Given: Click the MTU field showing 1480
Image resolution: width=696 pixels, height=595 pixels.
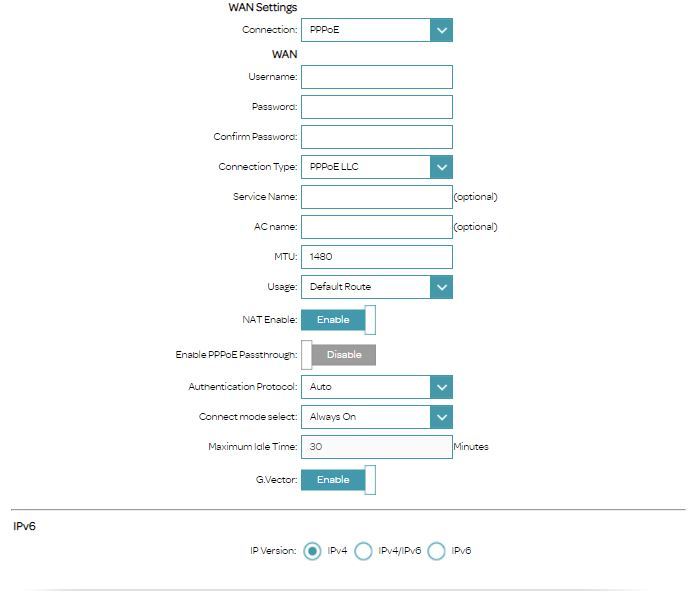Looking at the screenshot, I should click(376, 257).
